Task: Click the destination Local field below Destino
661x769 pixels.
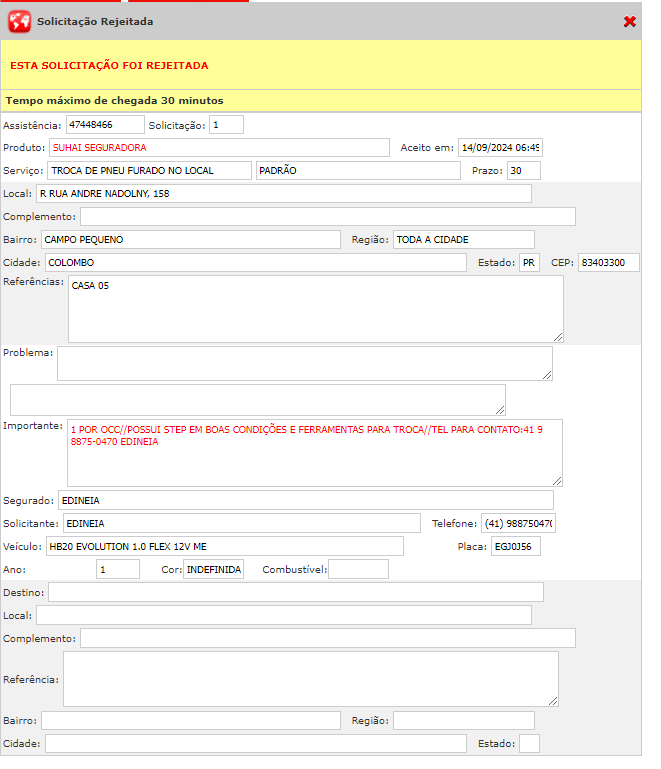Action: [x=284, y=615]
